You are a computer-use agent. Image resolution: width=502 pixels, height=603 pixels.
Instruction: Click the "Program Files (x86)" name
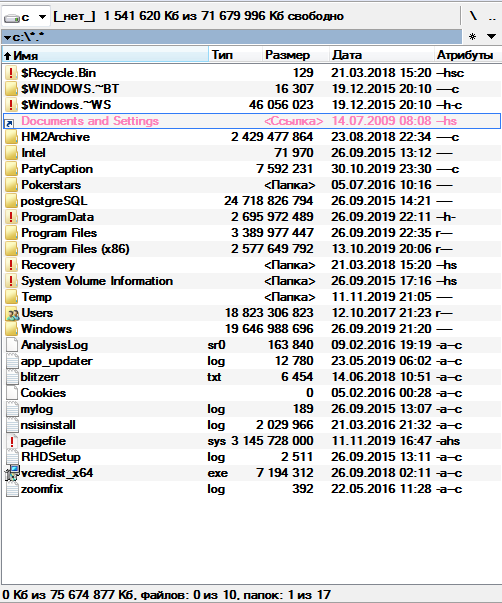pos(75,249)
